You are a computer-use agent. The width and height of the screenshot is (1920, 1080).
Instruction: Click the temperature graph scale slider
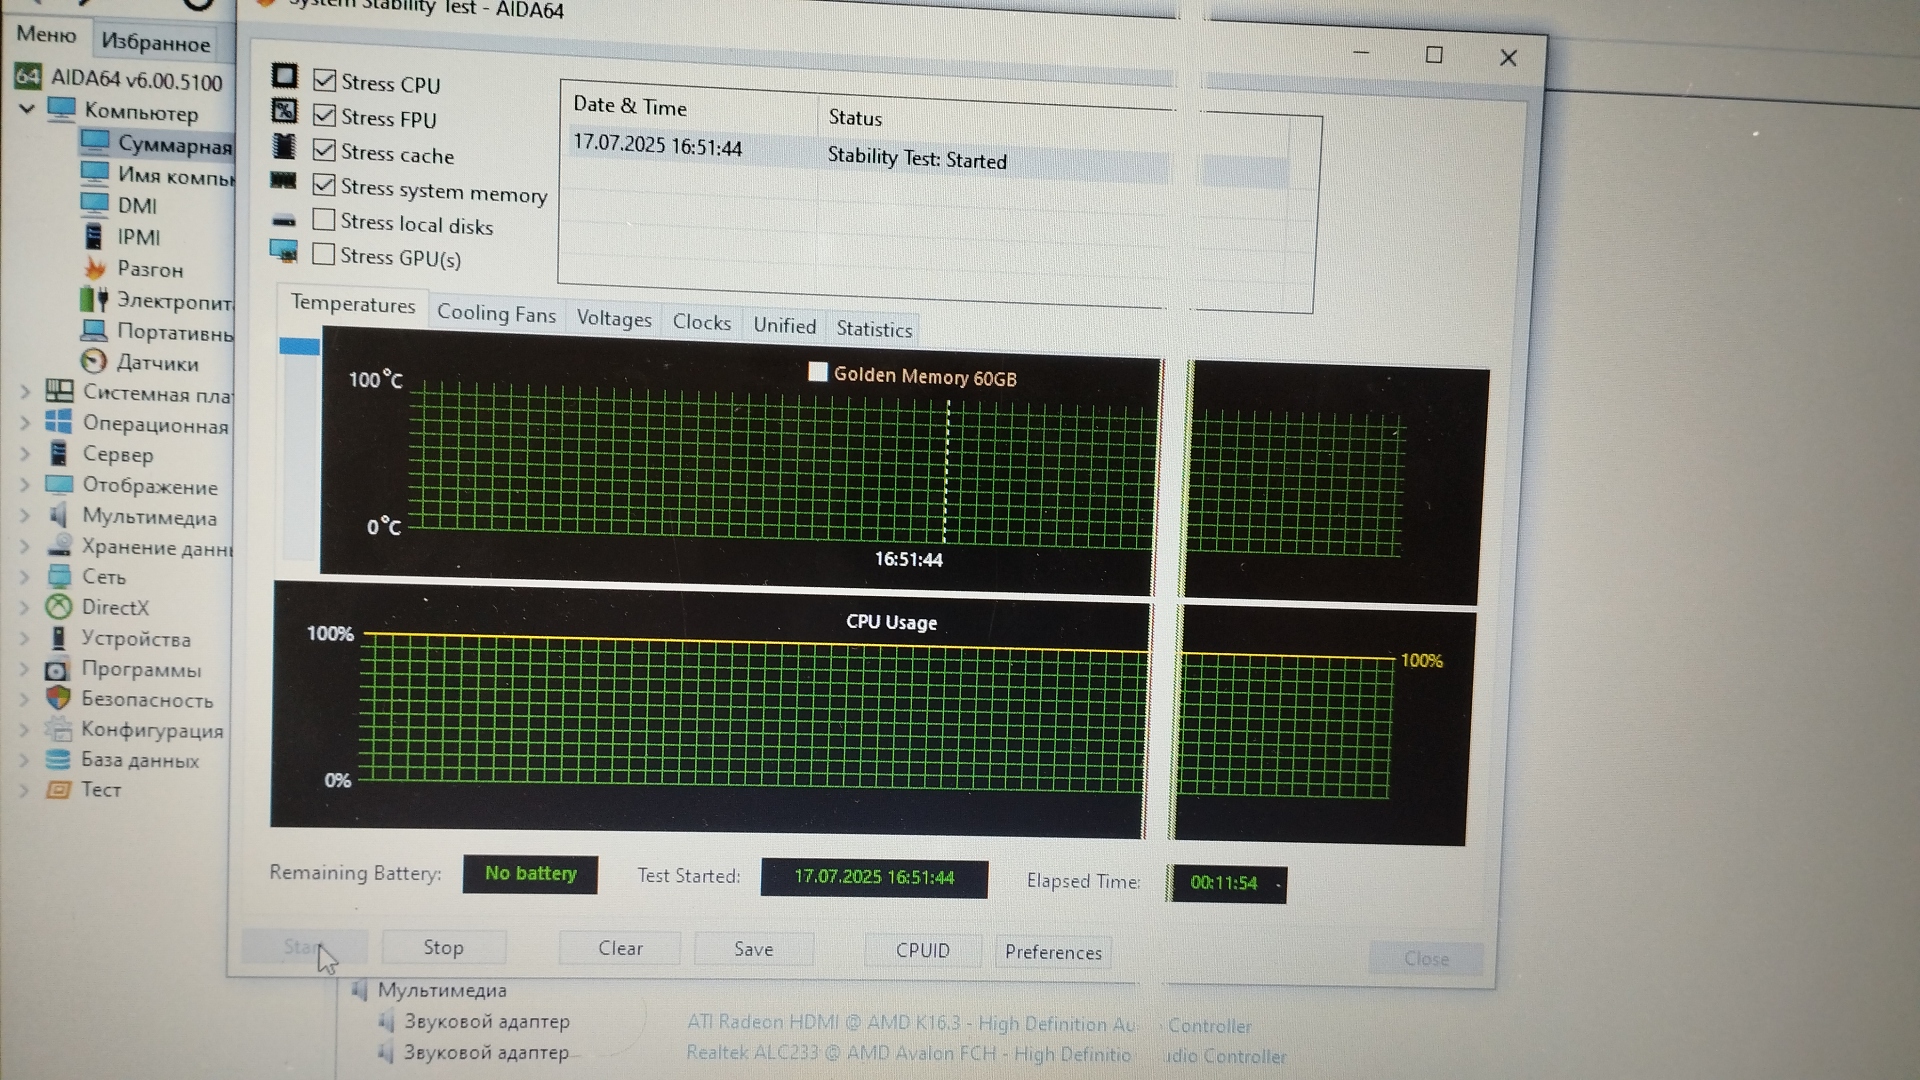pyautogui.click(x=299, y=347)
